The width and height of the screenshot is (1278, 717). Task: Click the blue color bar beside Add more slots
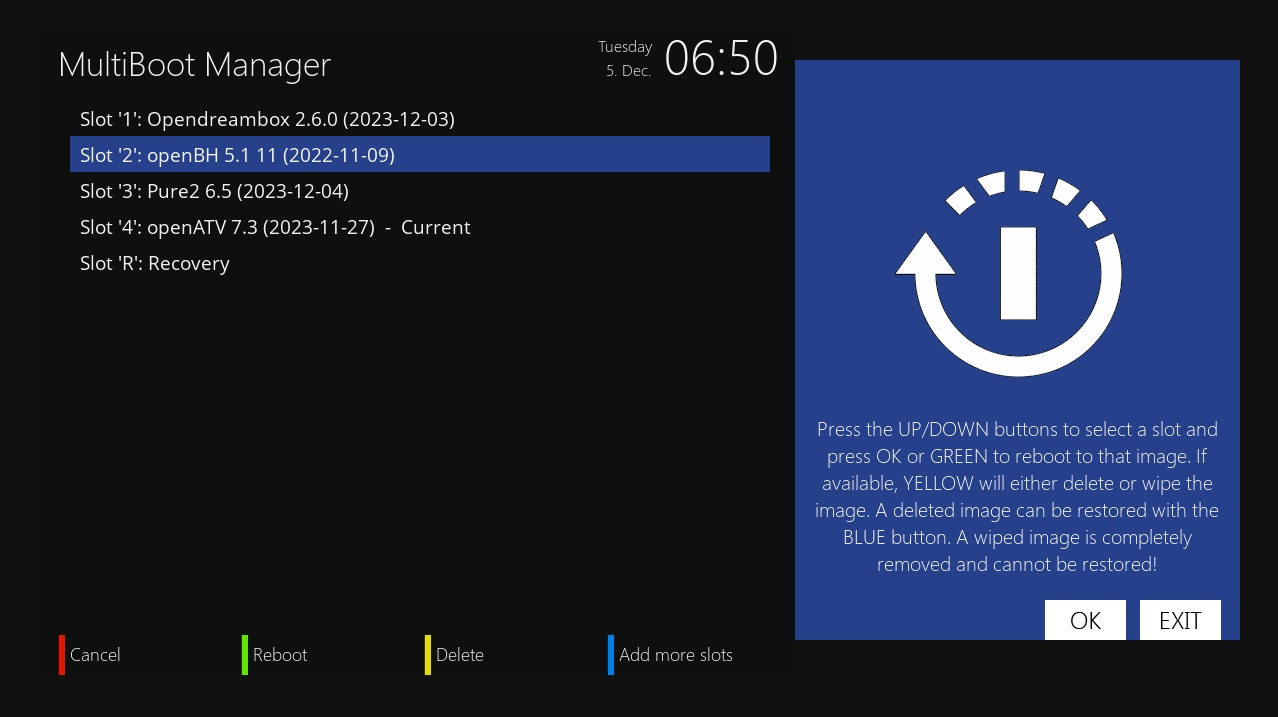click(x=611, y=655)
